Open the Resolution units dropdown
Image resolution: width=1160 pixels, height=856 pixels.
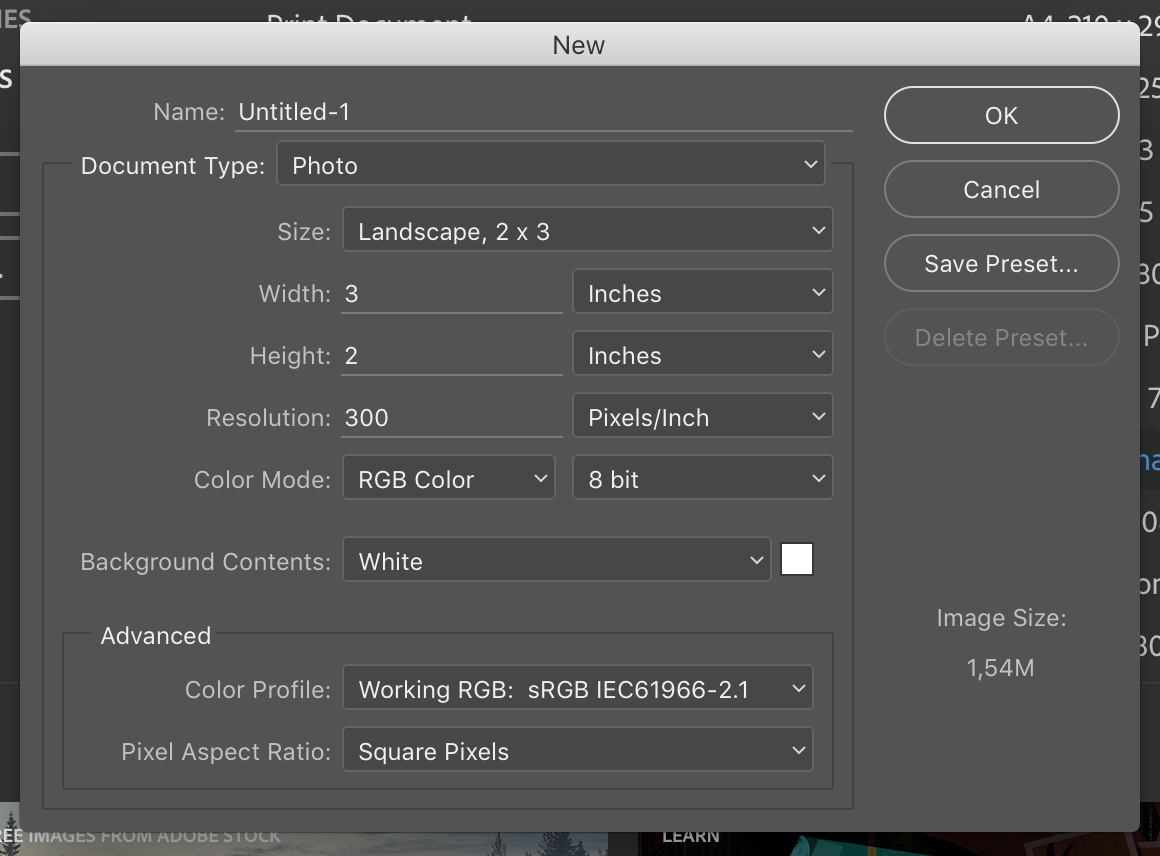[x=702, y=415]
